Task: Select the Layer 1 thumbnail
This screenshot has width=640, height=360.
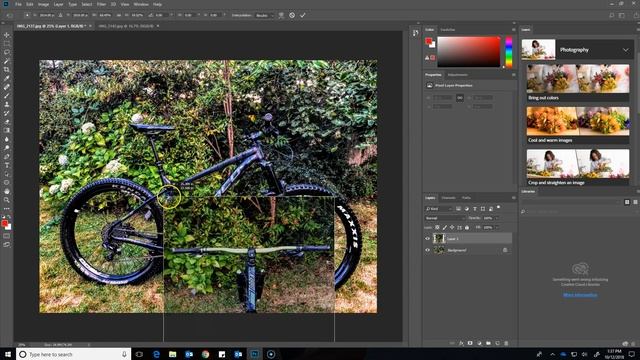Action: coord(439,238)
